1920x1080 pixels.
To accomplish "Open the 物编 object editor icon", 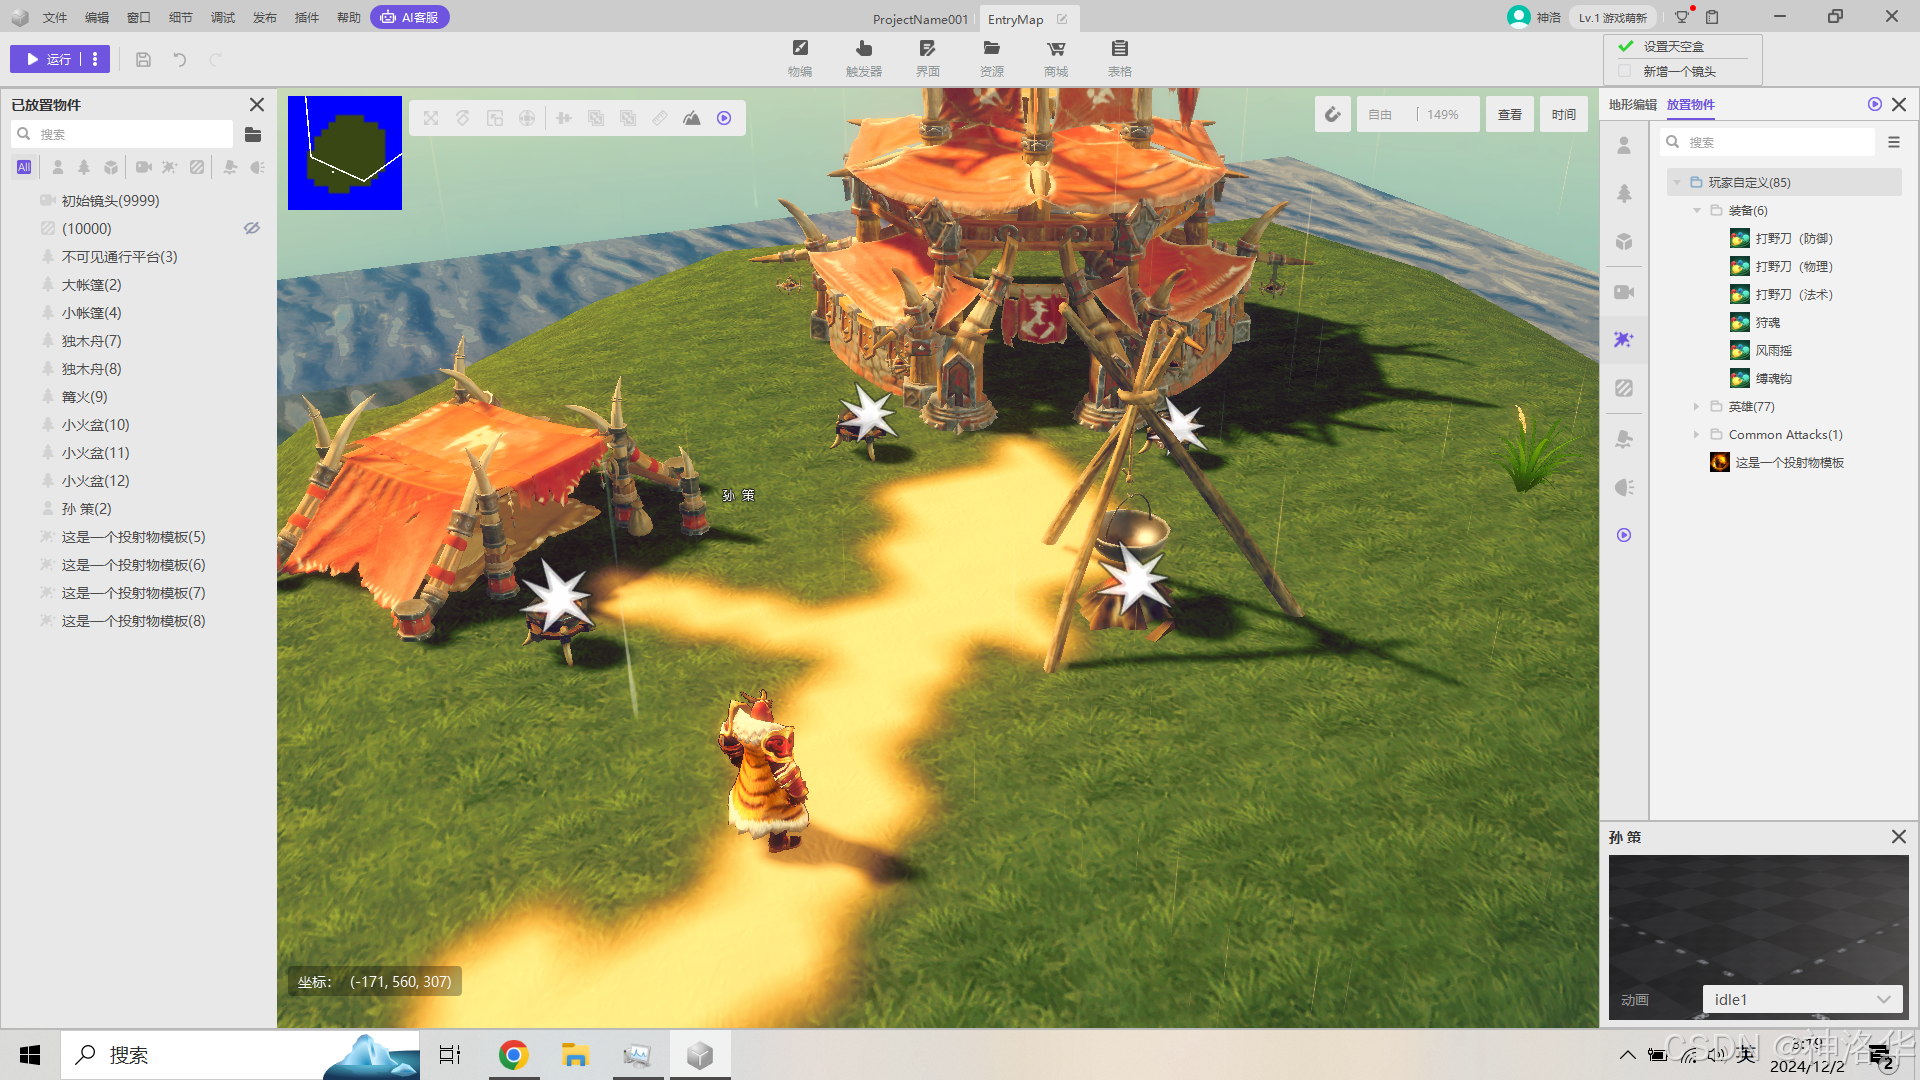I will pos(800,57).
